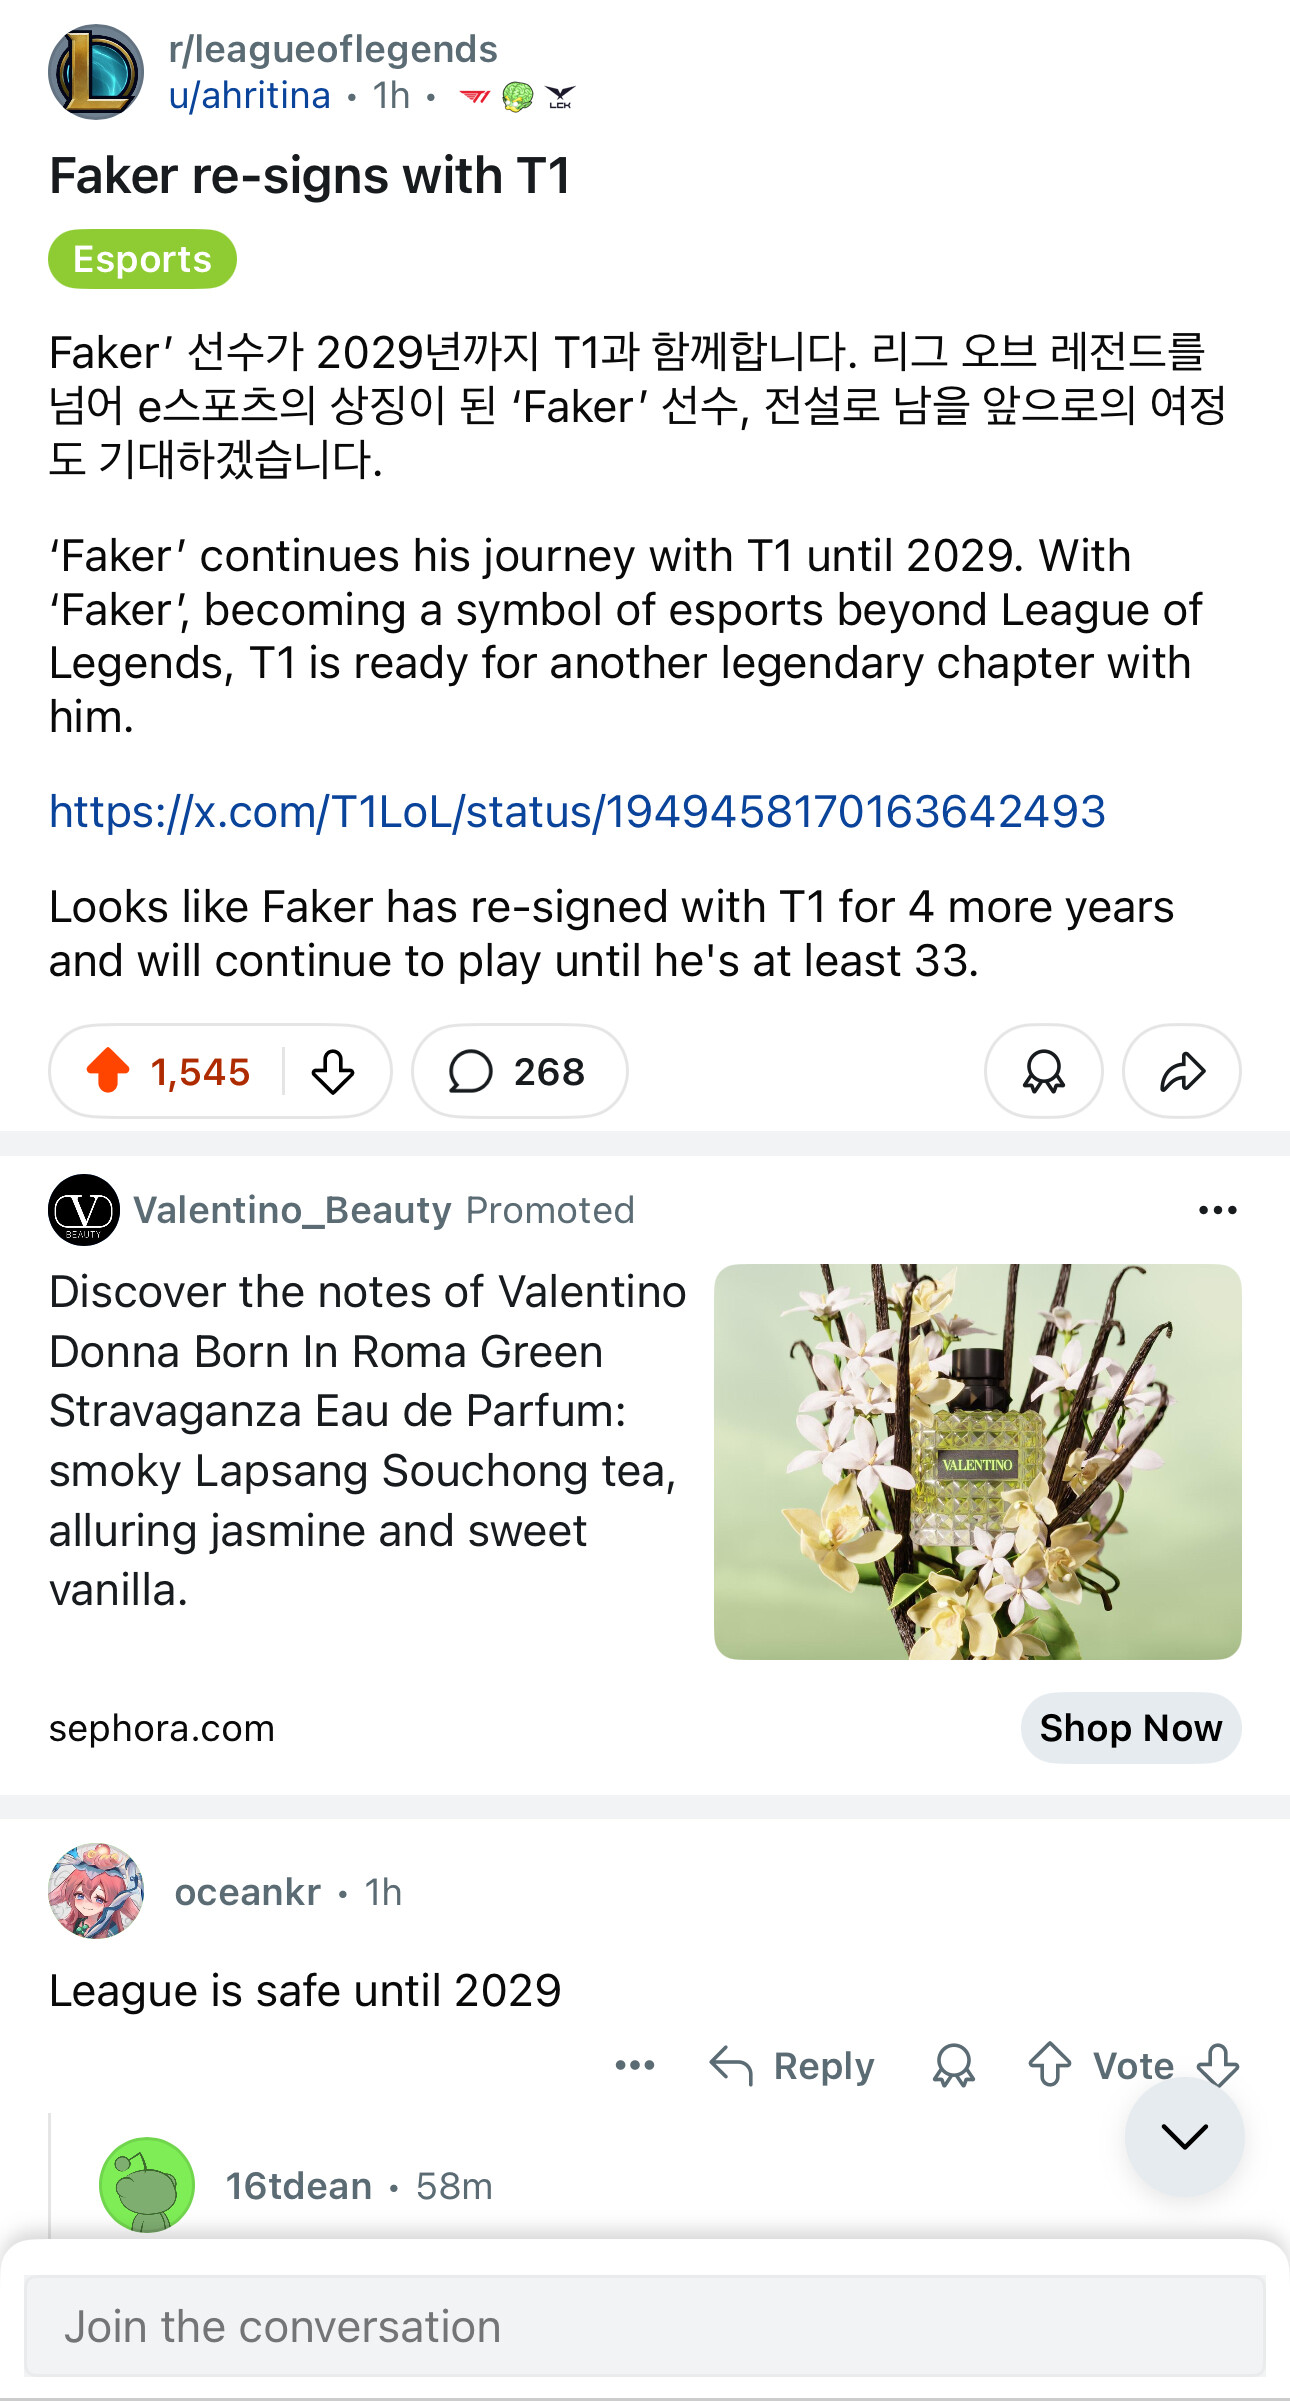View oceankr's avatar profile
This screenshot has width=1290, height=2401.
pos(96,1891)
